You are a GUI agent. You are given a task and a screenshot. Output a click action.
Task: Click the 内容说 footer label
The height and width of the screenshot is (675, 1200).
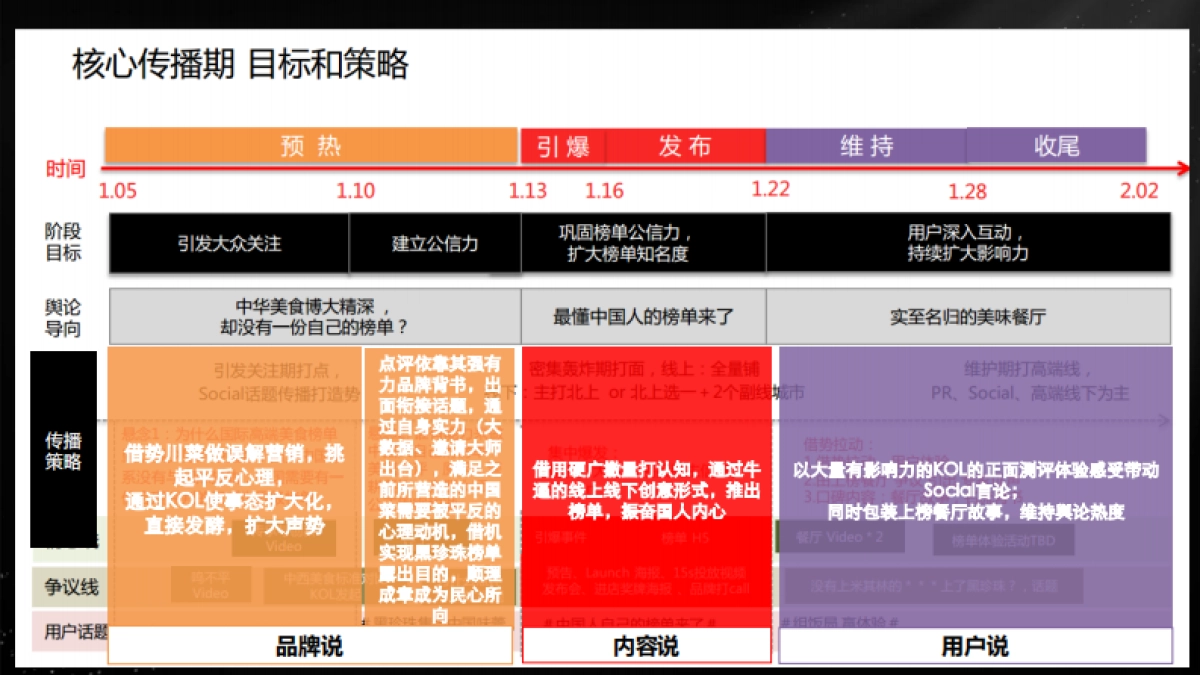point(645,645)
